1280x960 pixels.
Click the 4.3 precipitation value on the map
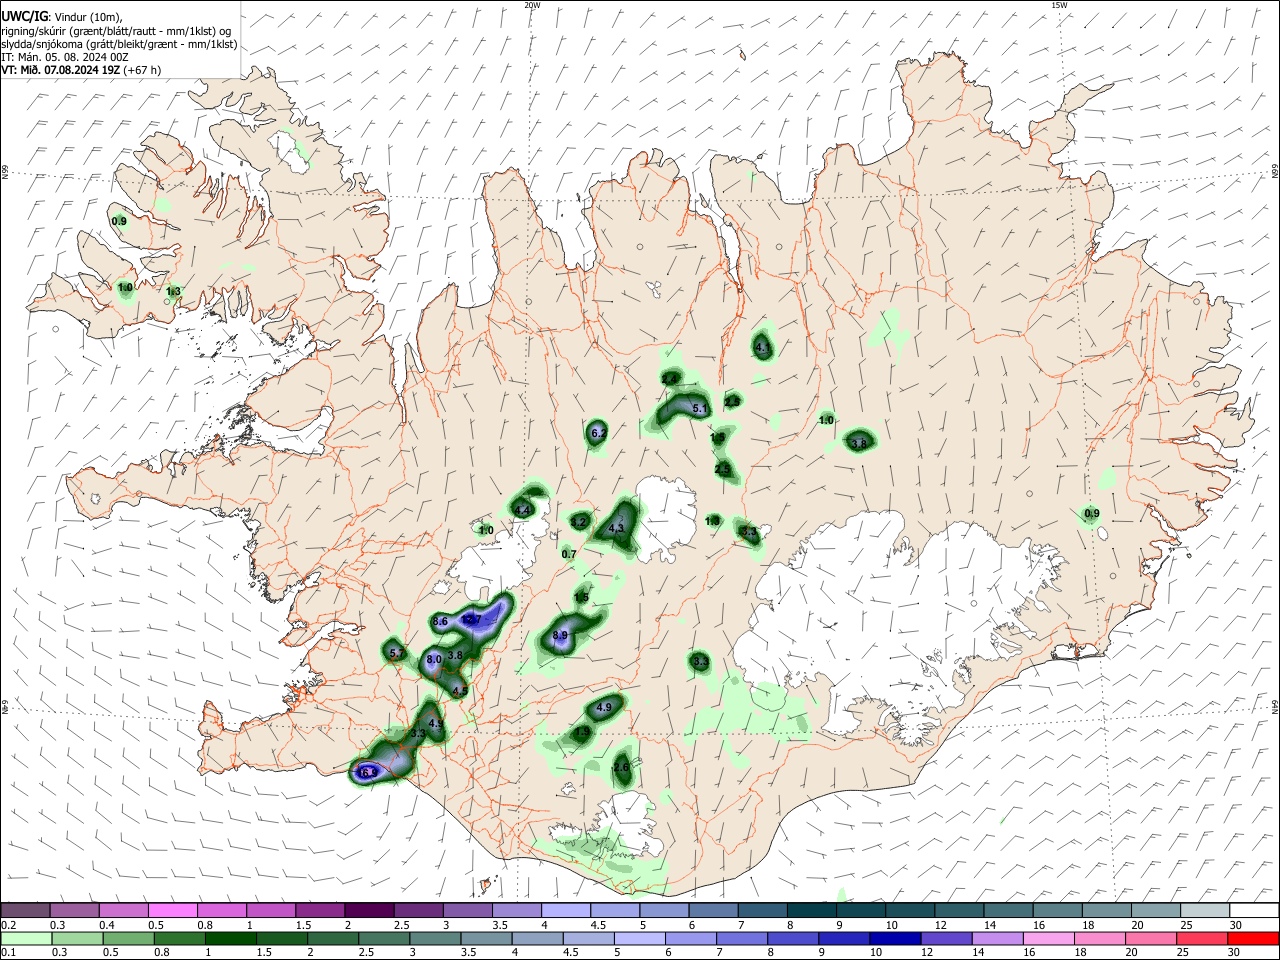click(x=616, y=528)
